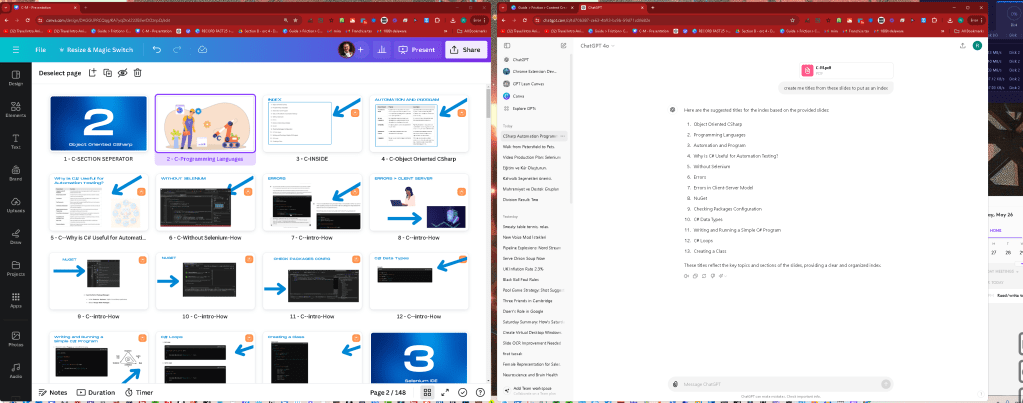Open the Design panel in Canva sidebar
1023x403 pixels.
click(x=16, y=78)
